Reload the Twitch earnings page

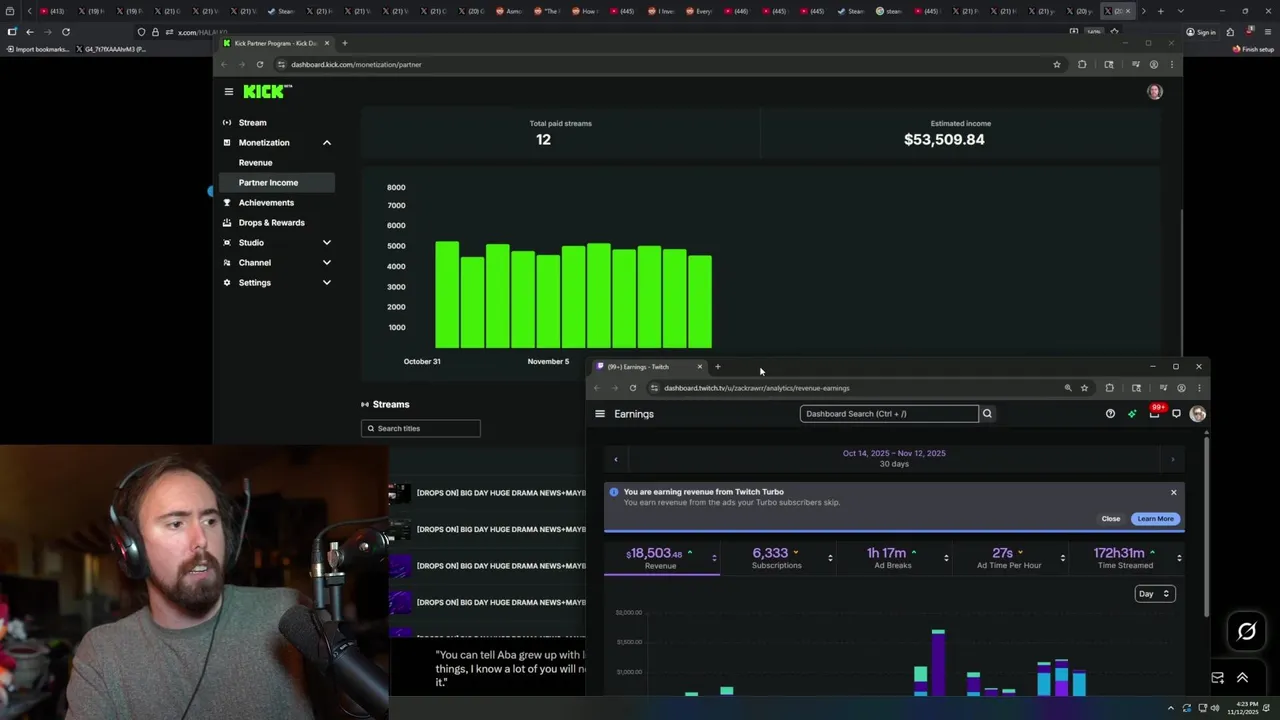(633, 388)
